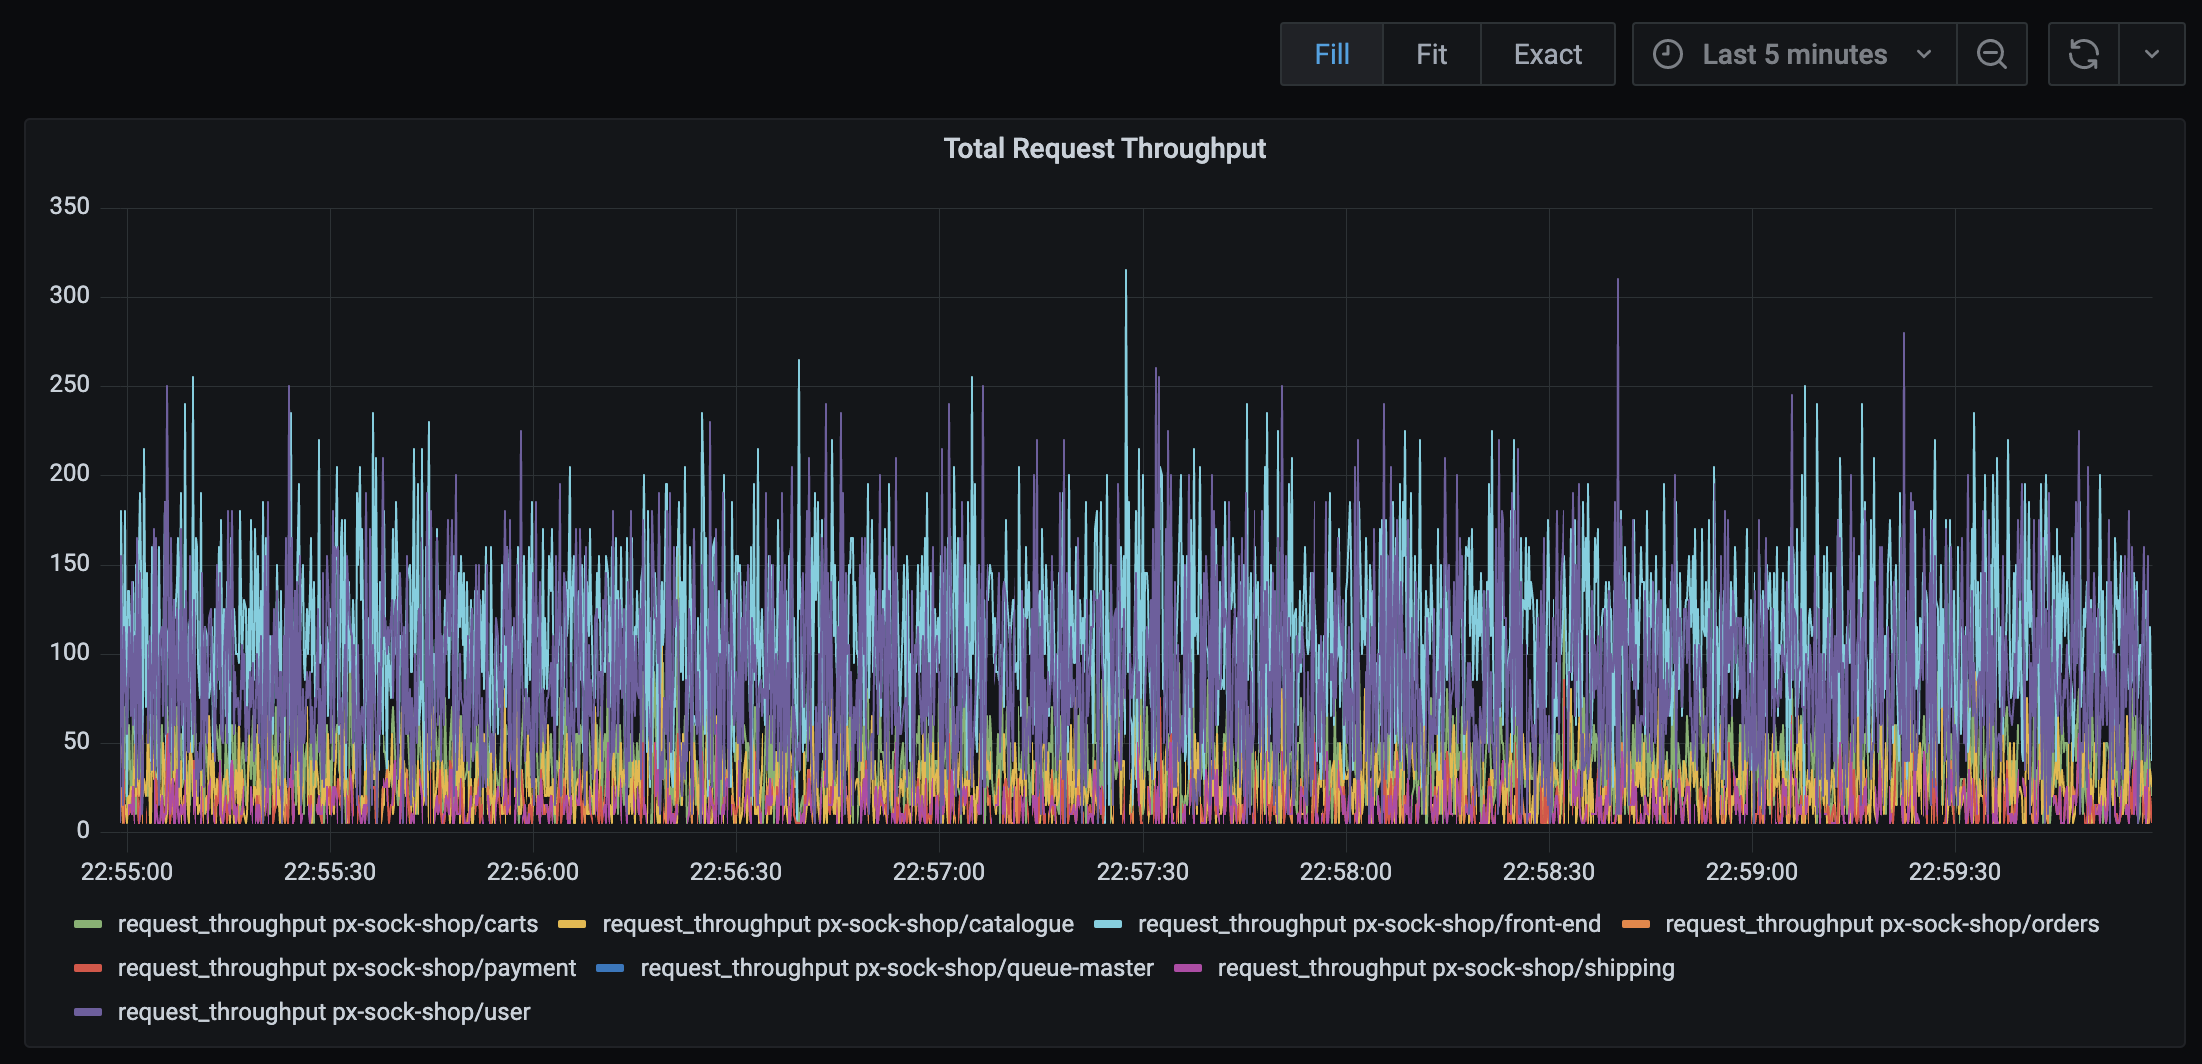The width and height of the screenshot is (2202, 1064).
Task: Click the 22:58:00 time axis label
Action: click(1345, 872)
